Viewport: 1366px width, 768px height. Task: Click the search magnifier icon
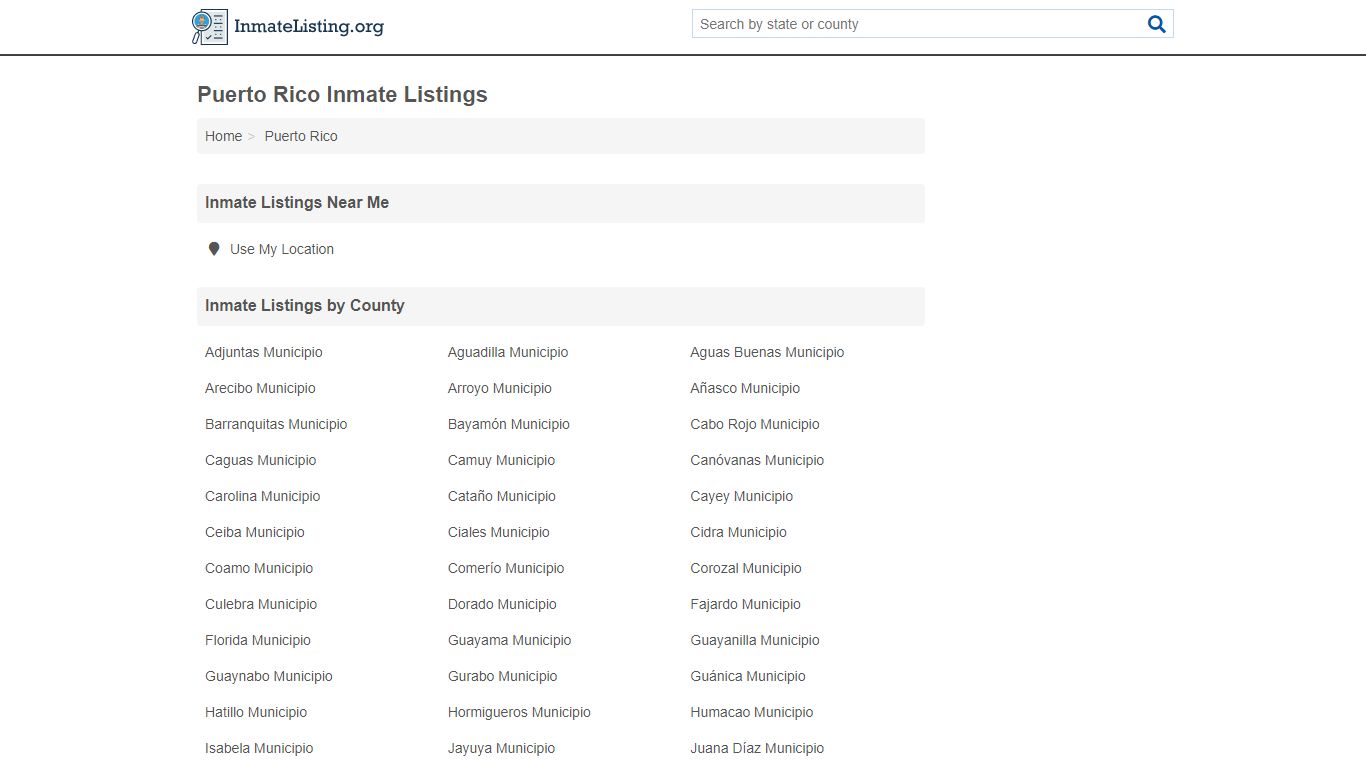[x=1157, y=24]
